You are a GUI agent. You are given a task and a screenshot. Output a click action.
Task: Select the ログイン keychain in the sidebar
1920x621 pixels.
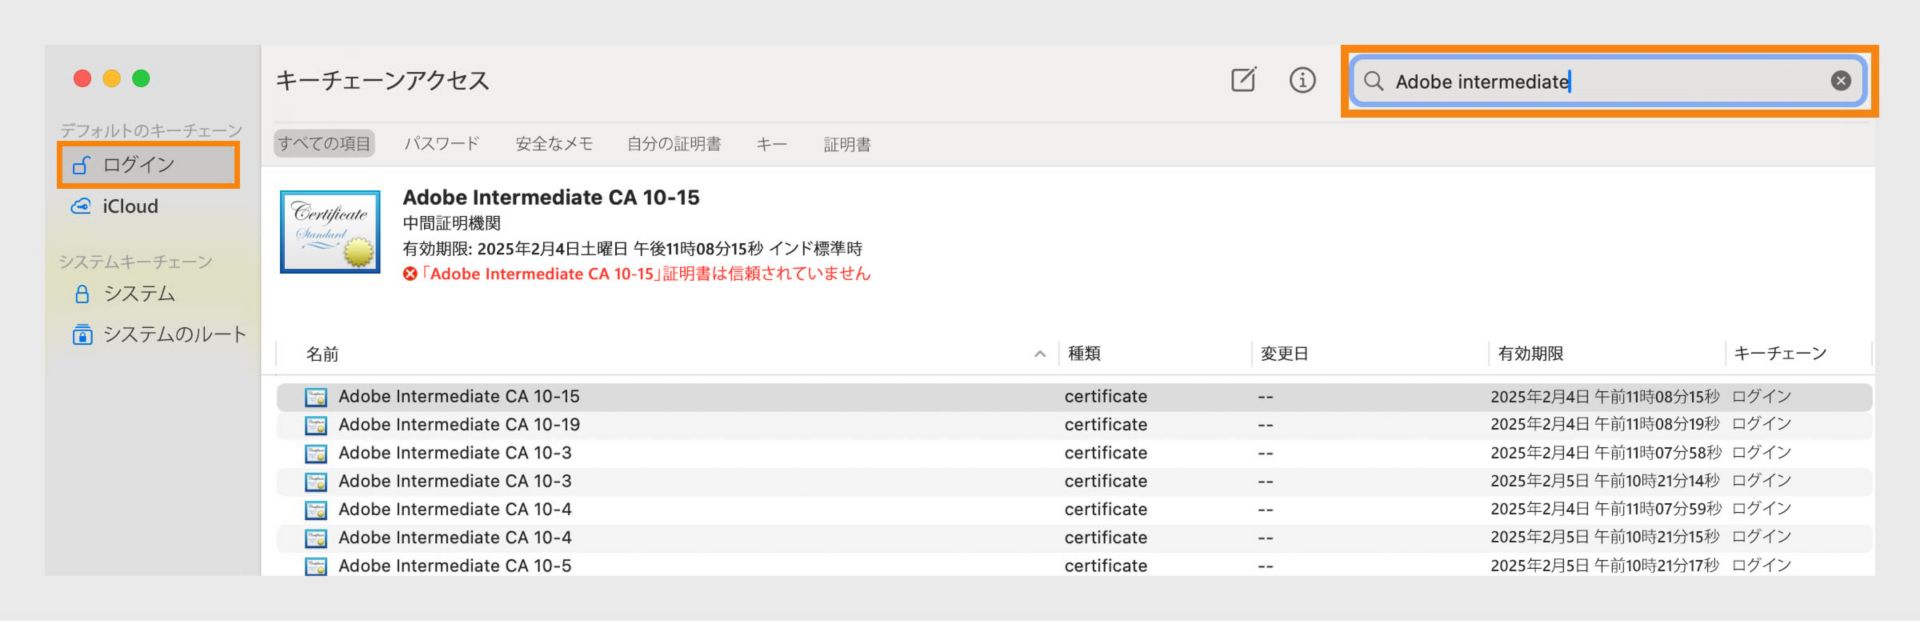coord(148,165)
